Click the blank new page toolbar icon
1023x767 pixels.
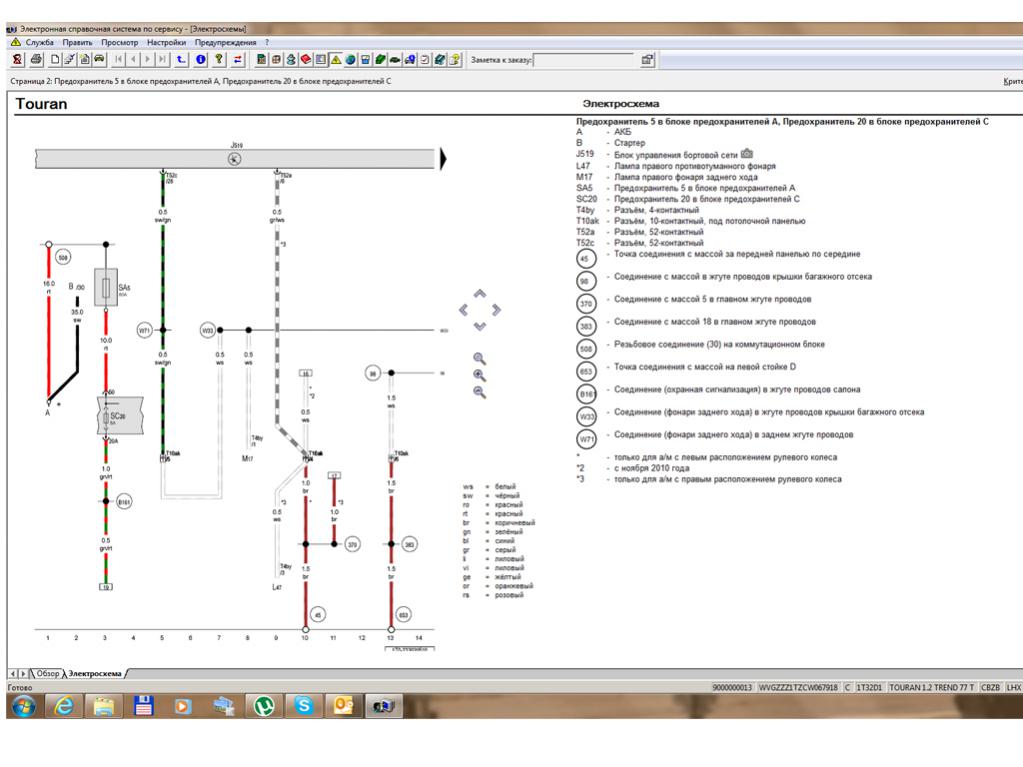pyautogui.click(x=55, y=59)
